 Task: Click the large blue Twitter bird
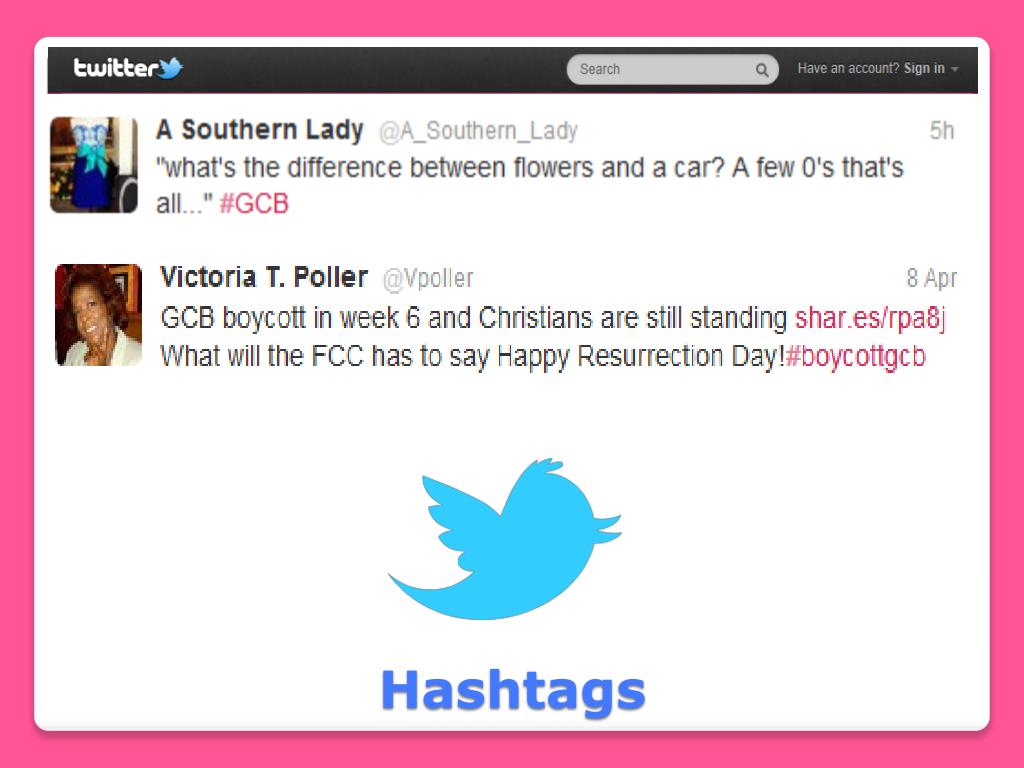click(x=504, y=539)
